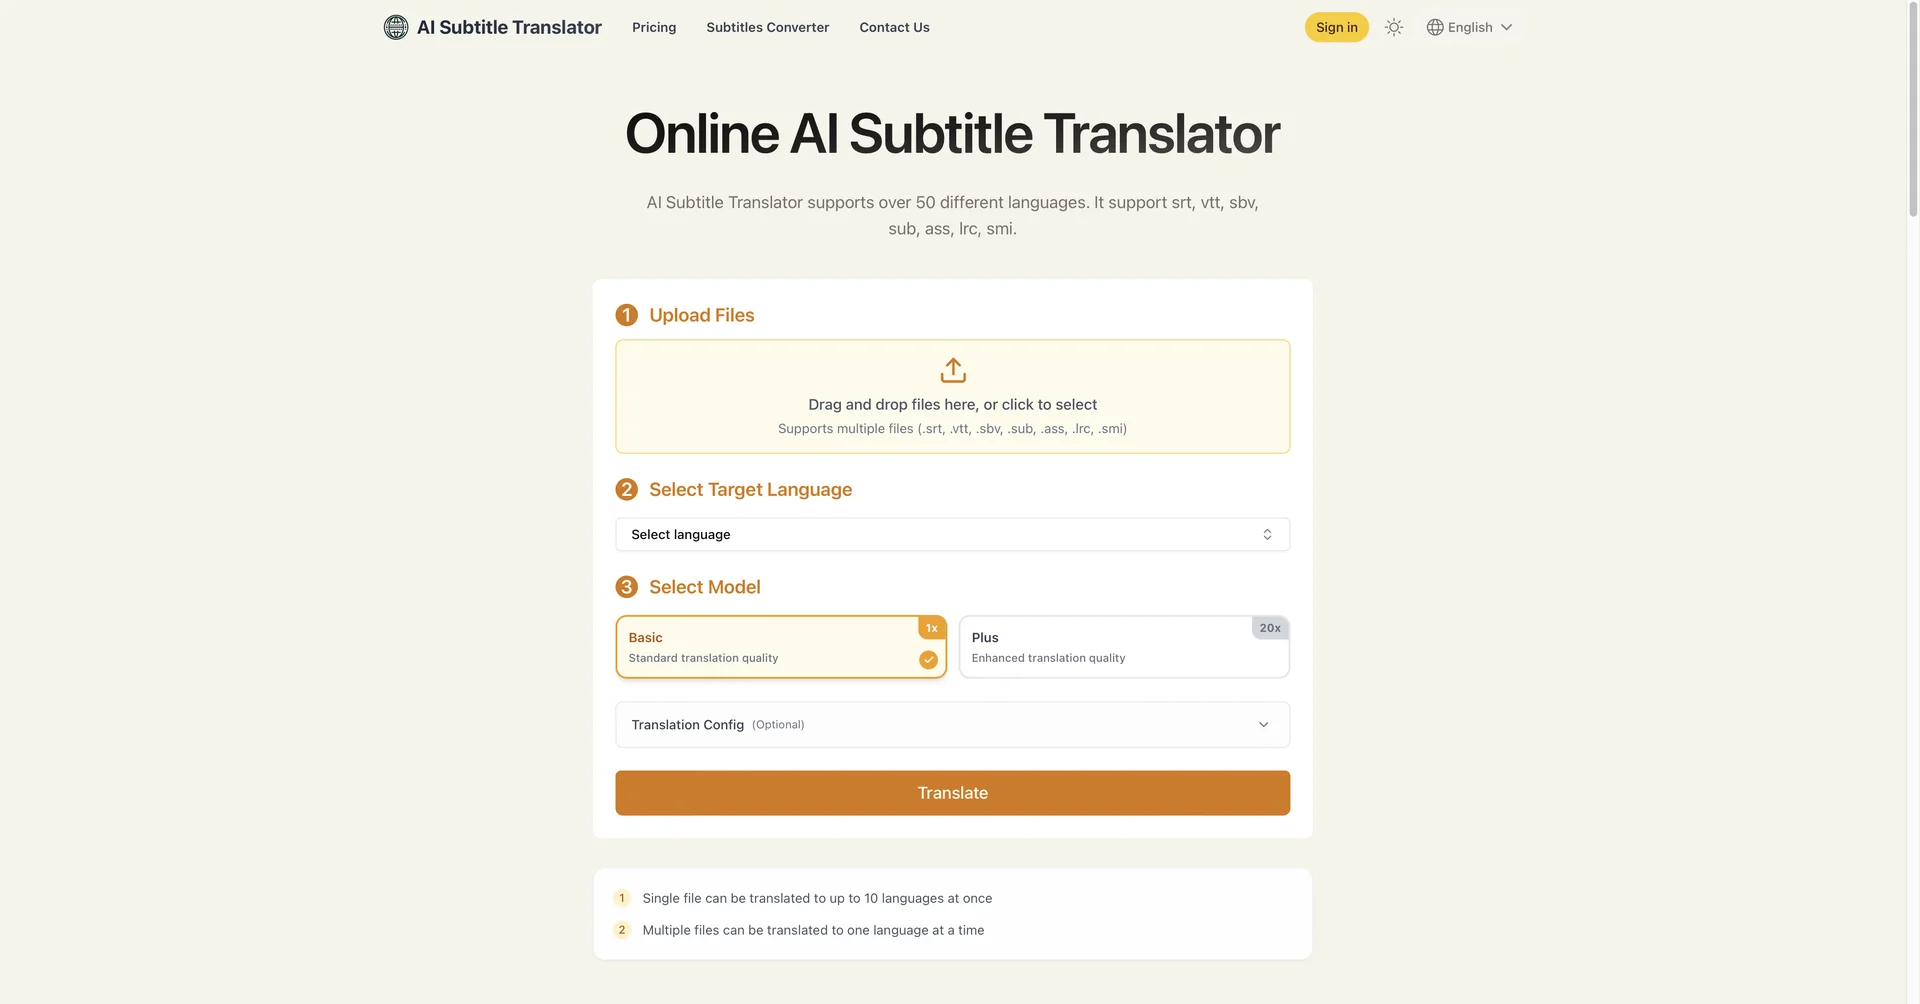Viewport: 1920px width, 1004px height.
Task: Enable Plus enhanced translation quality
Action: [x=1123, y=646]
